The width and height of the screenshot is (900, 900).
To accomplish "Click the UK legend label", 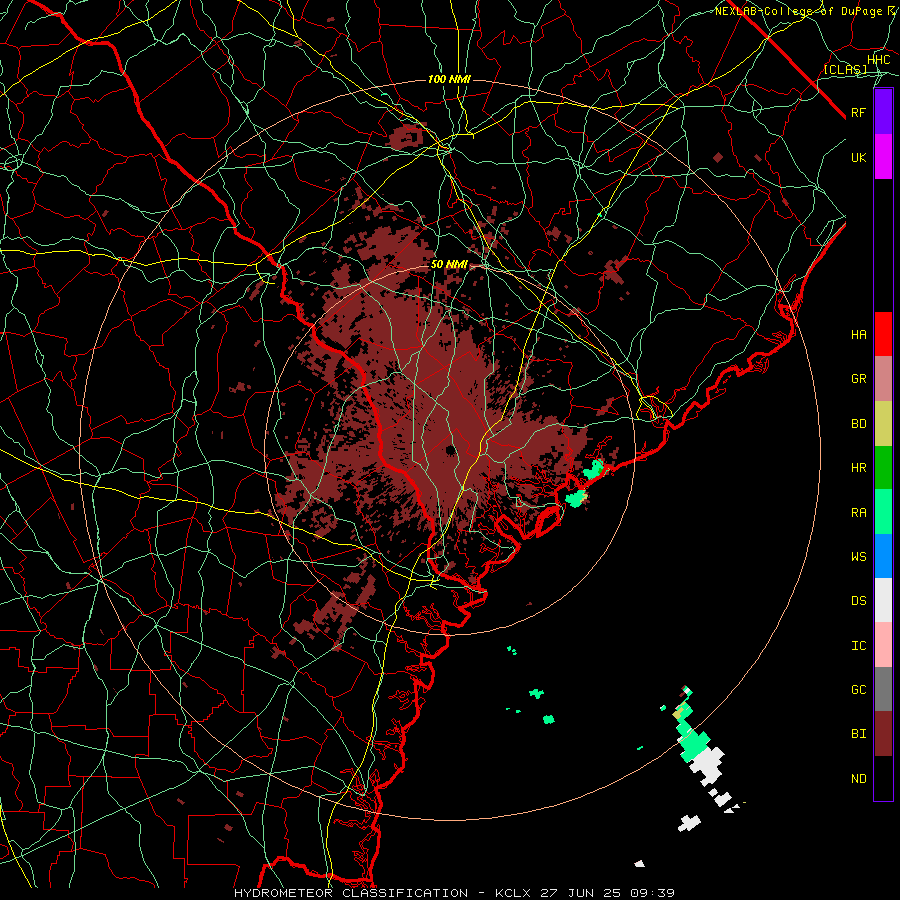I will pos(858,157).
